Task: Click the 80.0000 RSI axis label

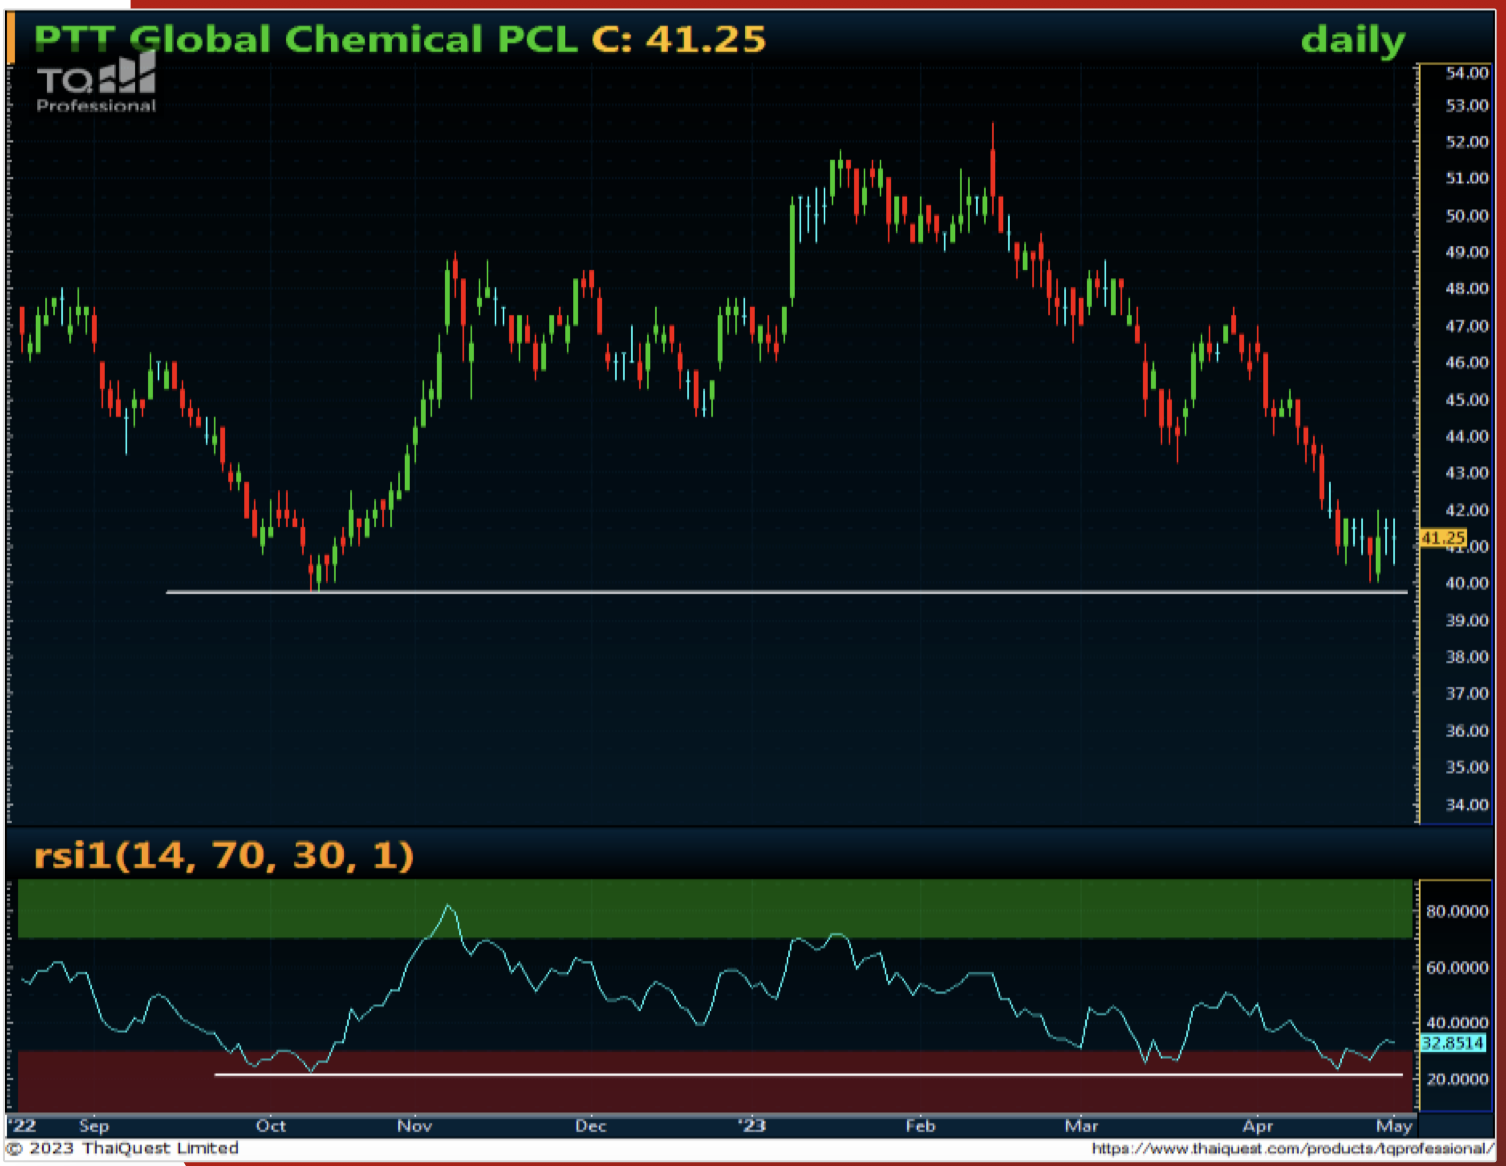Action: 1457,912
